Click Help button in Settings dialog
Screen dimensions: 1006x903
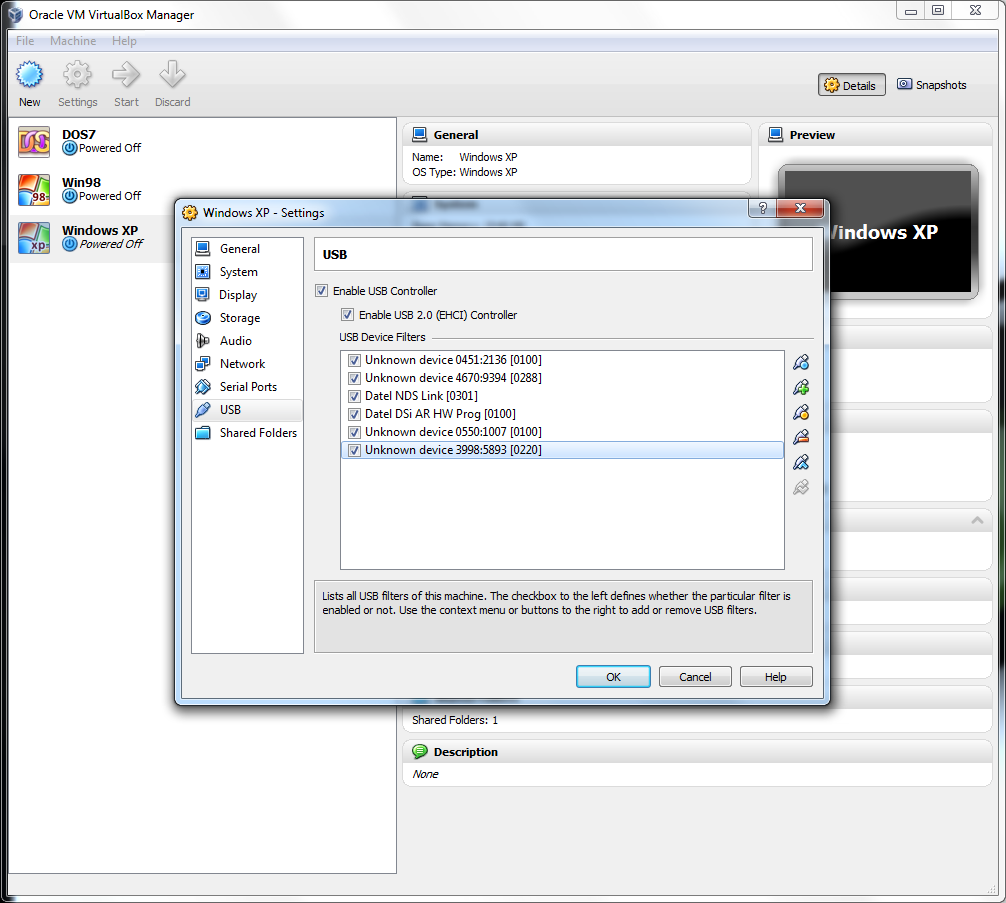[x=776, y=676]
